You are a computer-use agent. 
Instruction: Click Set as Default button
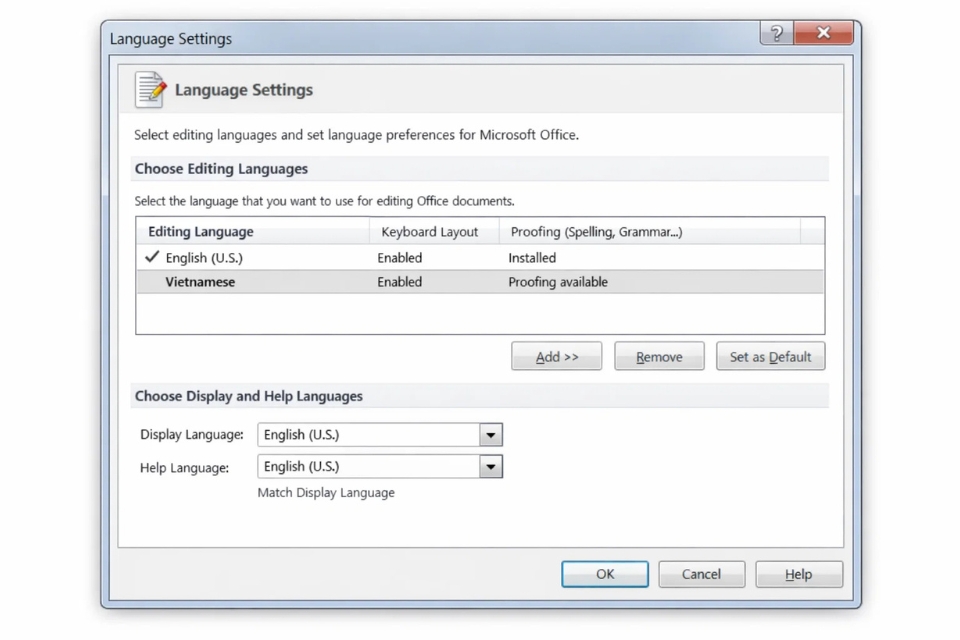point(770,357)
